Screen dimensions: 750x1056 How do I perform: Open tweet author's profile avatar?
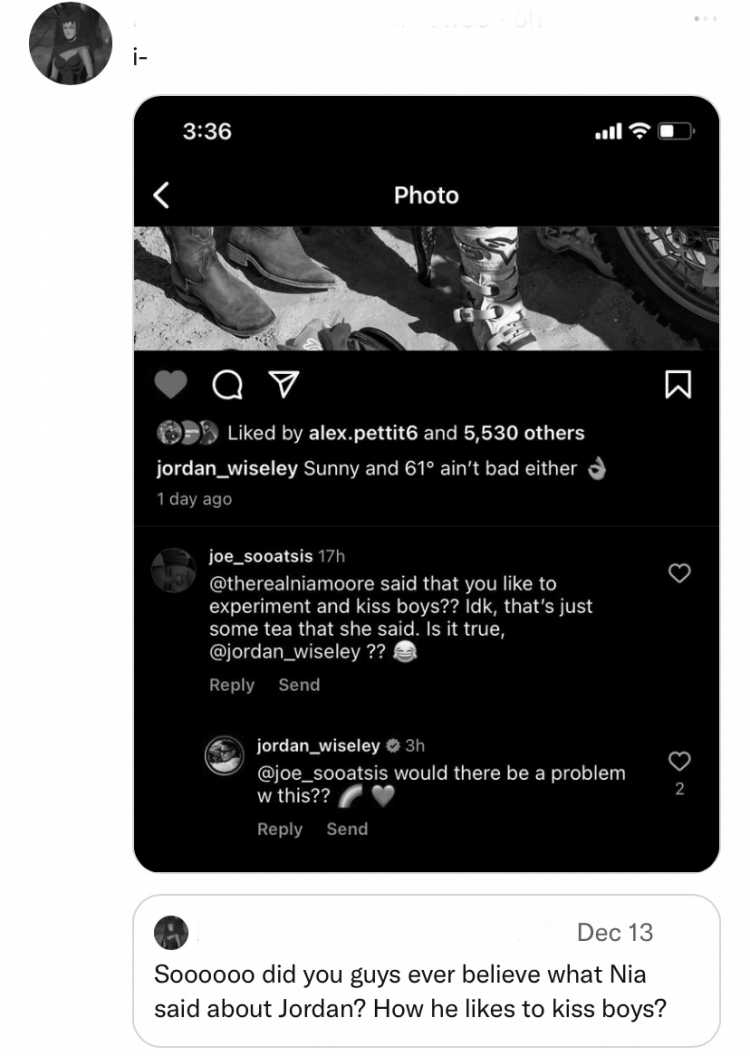click(71, 43)
